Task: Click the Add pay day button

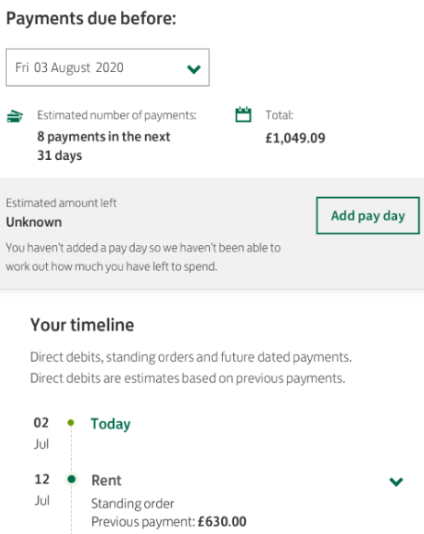Action: [367, 215]
